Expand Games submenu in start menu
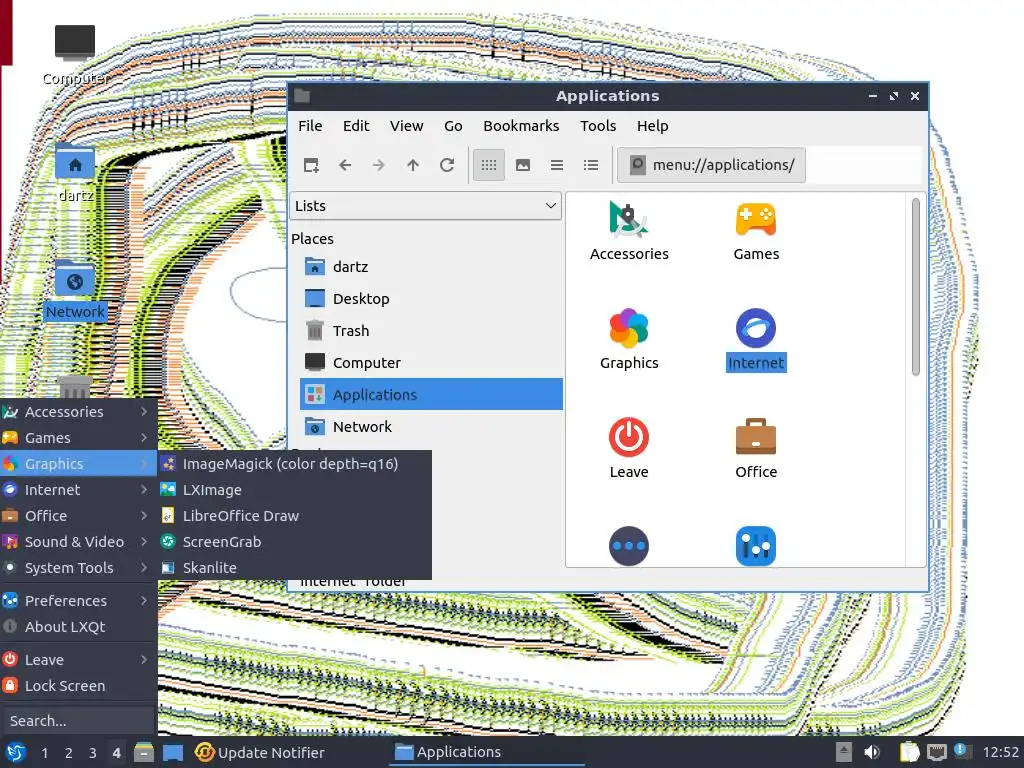Image resolution: width=1024 pixels, height=768 pixels. (x=78, y=438)
